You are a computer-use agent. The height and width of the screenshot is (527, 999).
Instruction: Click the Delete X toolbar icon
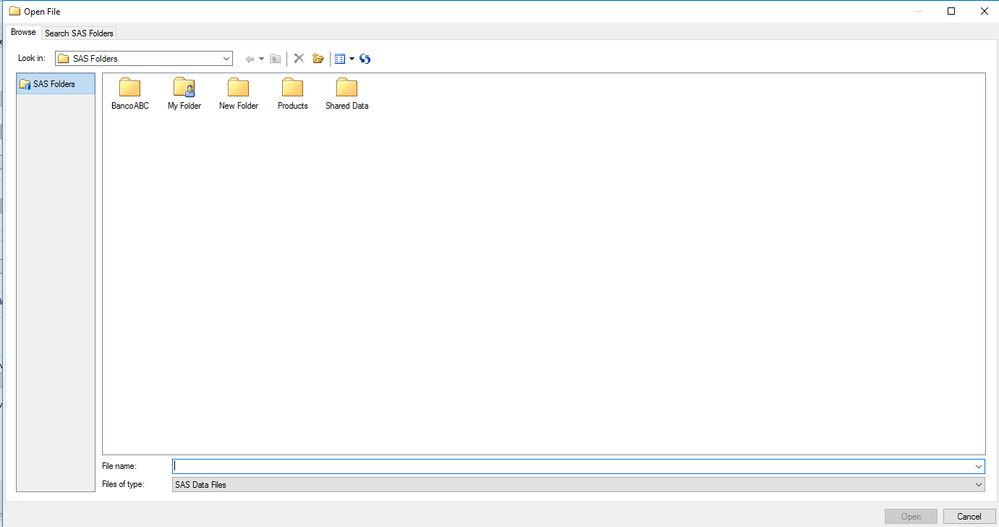[x=299, y=59]
